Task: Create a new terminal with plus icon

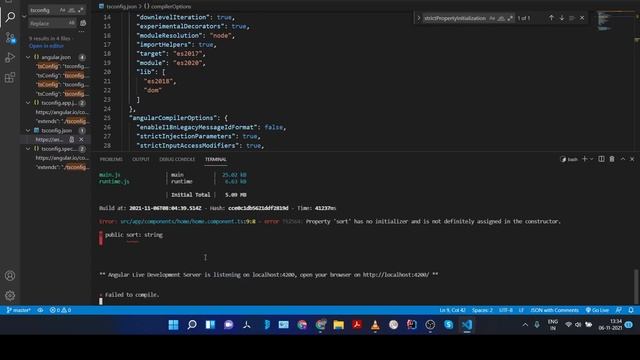Action: click(x=584, y=159)
